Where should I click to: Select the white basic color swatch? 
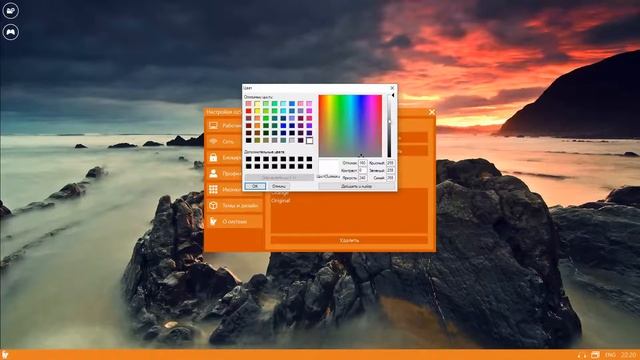pos(309,140)
